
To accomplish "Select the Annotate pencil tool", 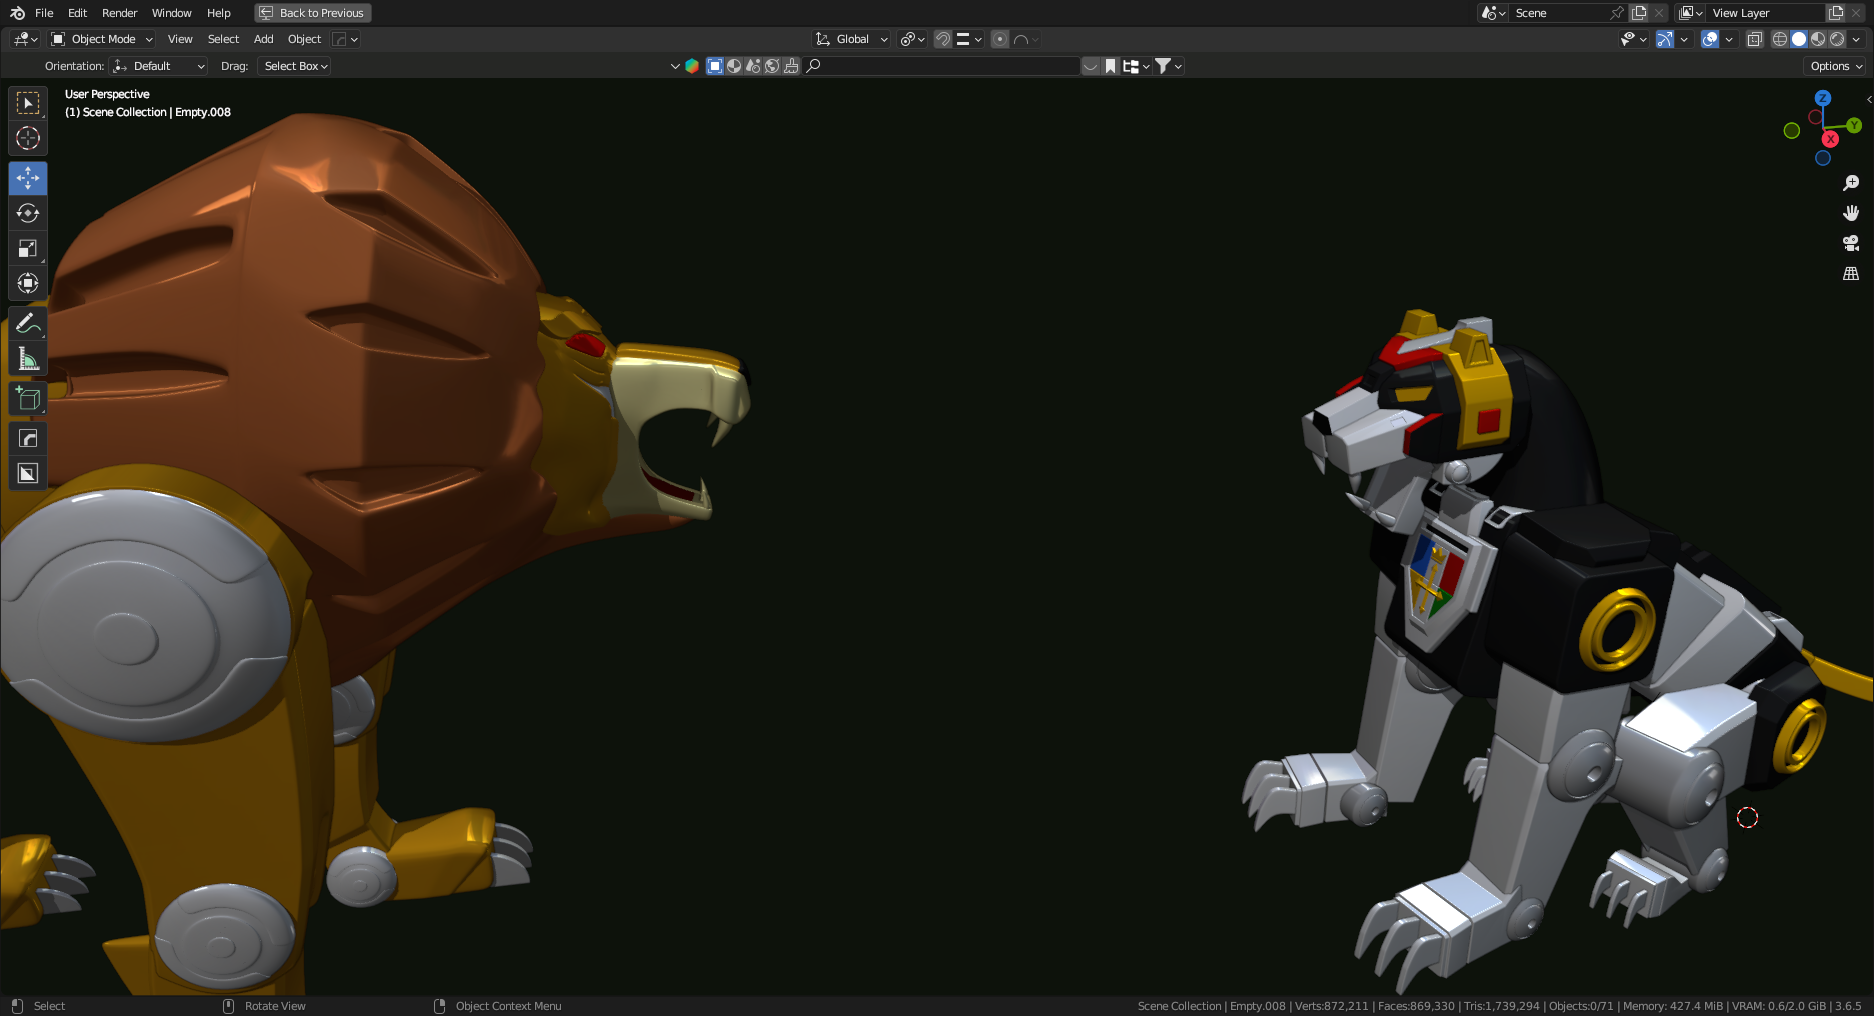I will pyautogui.click(x=28, y=323).
